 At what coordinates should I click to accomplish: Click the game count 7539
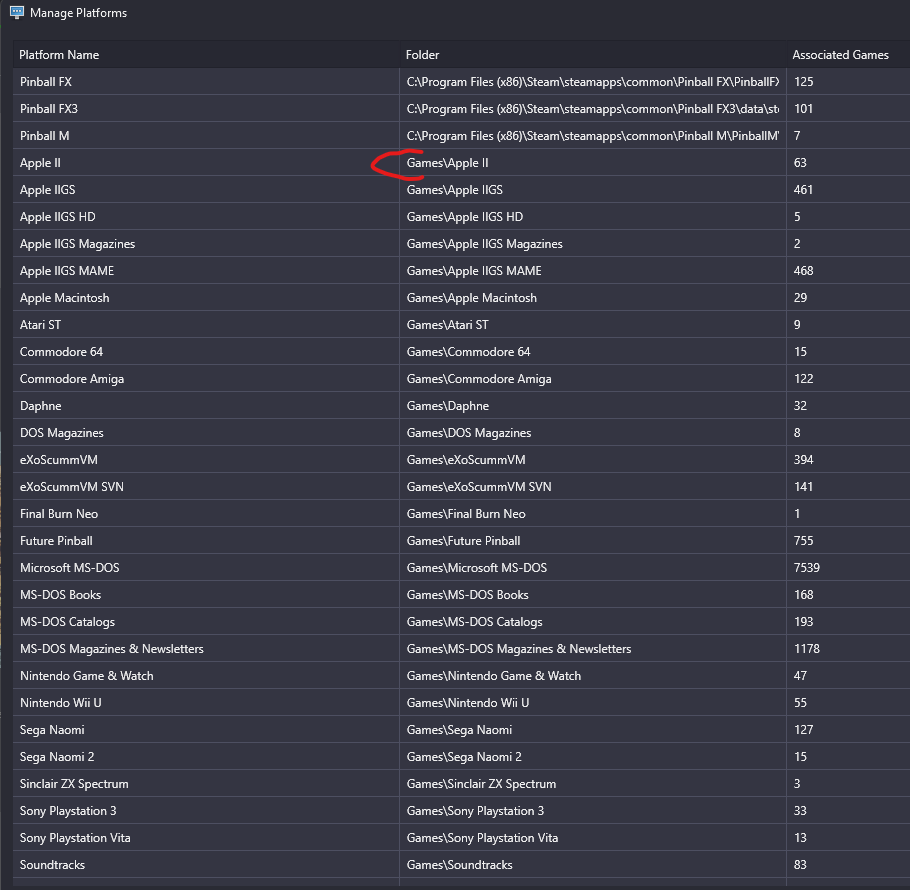click(x=807, y=567)
